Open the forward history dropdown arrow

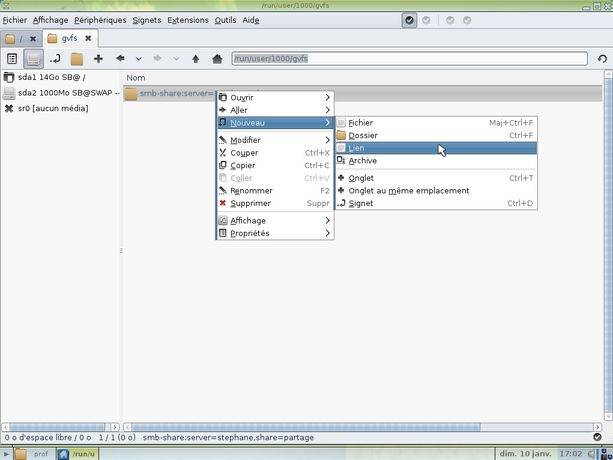coord(176,59)
